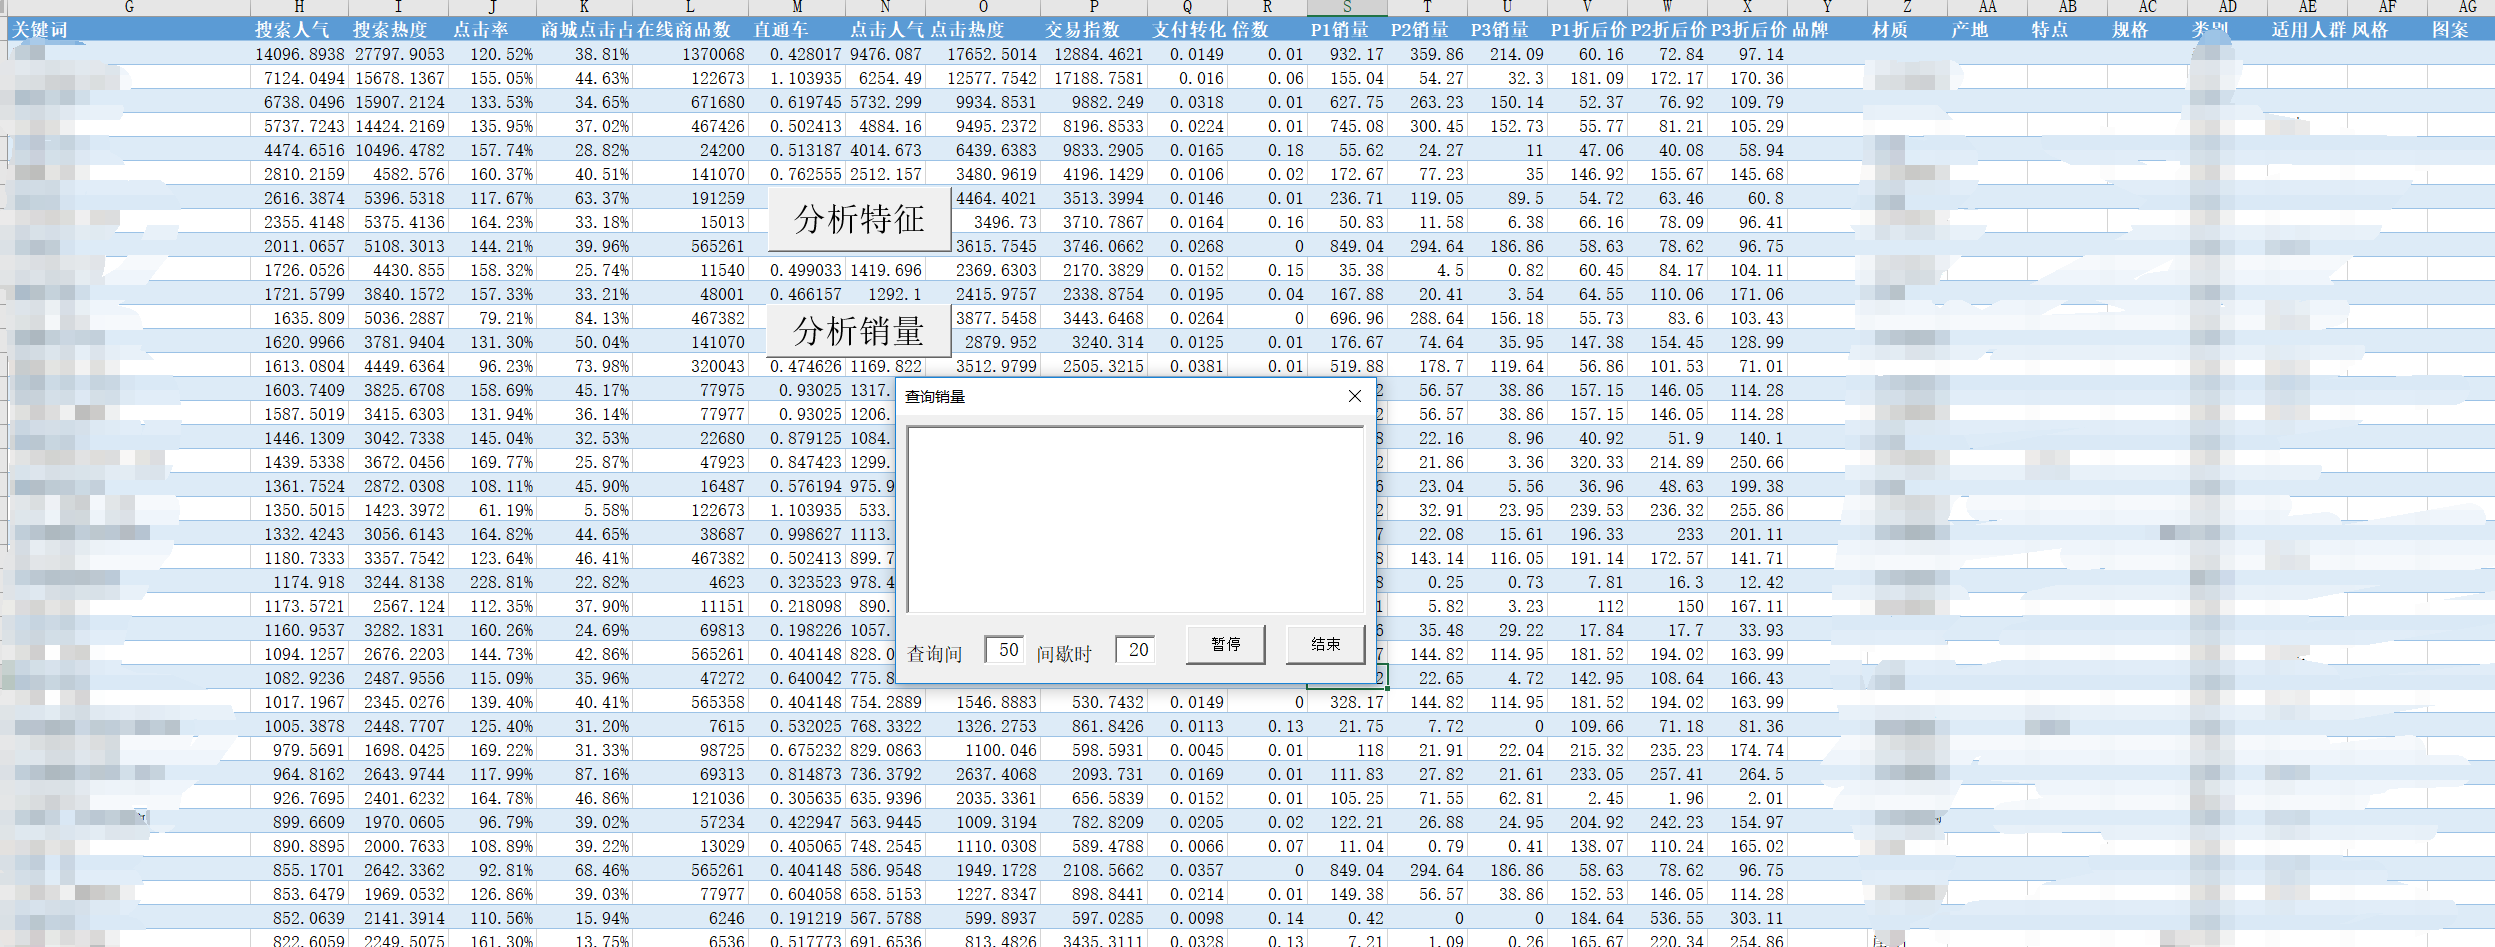Focus the 查询间 field showing 50
The image size is (2495, 947).
click(1005, 650)
